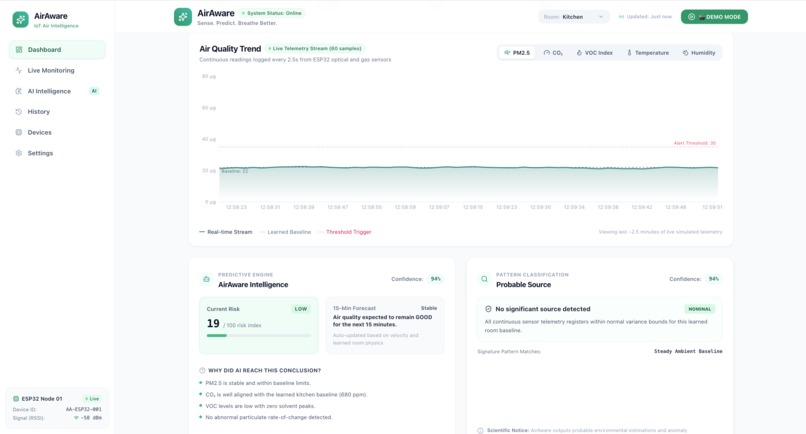806x434 pixels.
Task: Click the info icon beside Scientific Notice
Action: click(x=480, y=430)
